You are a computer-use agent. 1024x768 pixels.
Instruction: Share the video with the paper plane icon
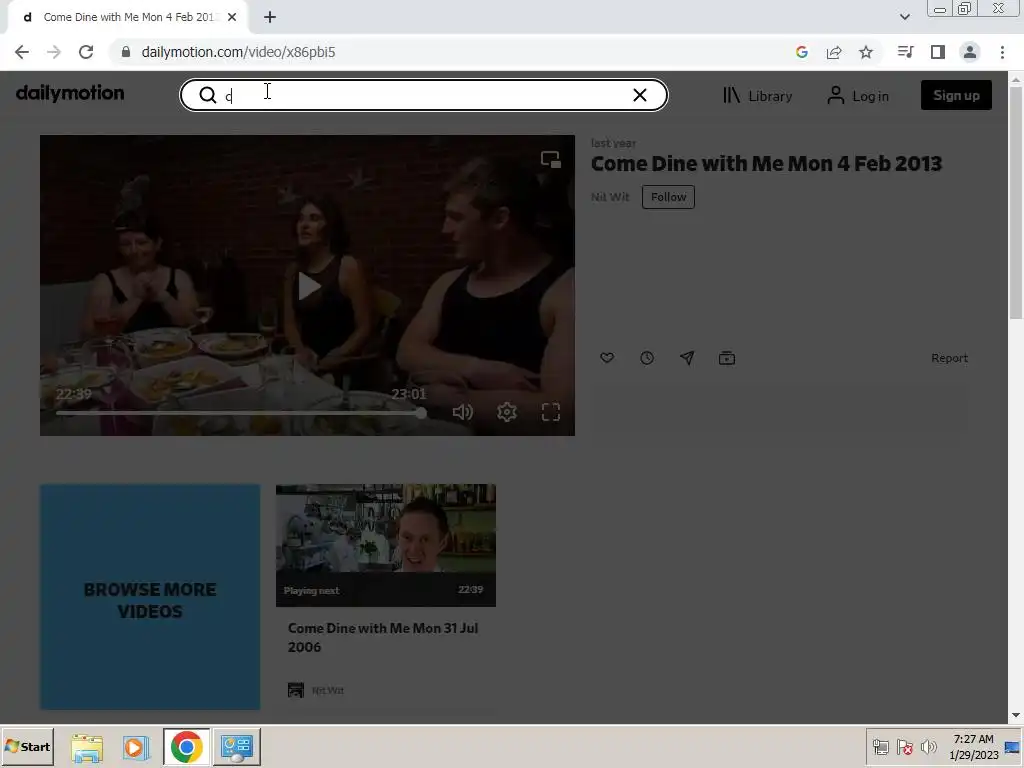pyautogui.click(x=687, y=358)
